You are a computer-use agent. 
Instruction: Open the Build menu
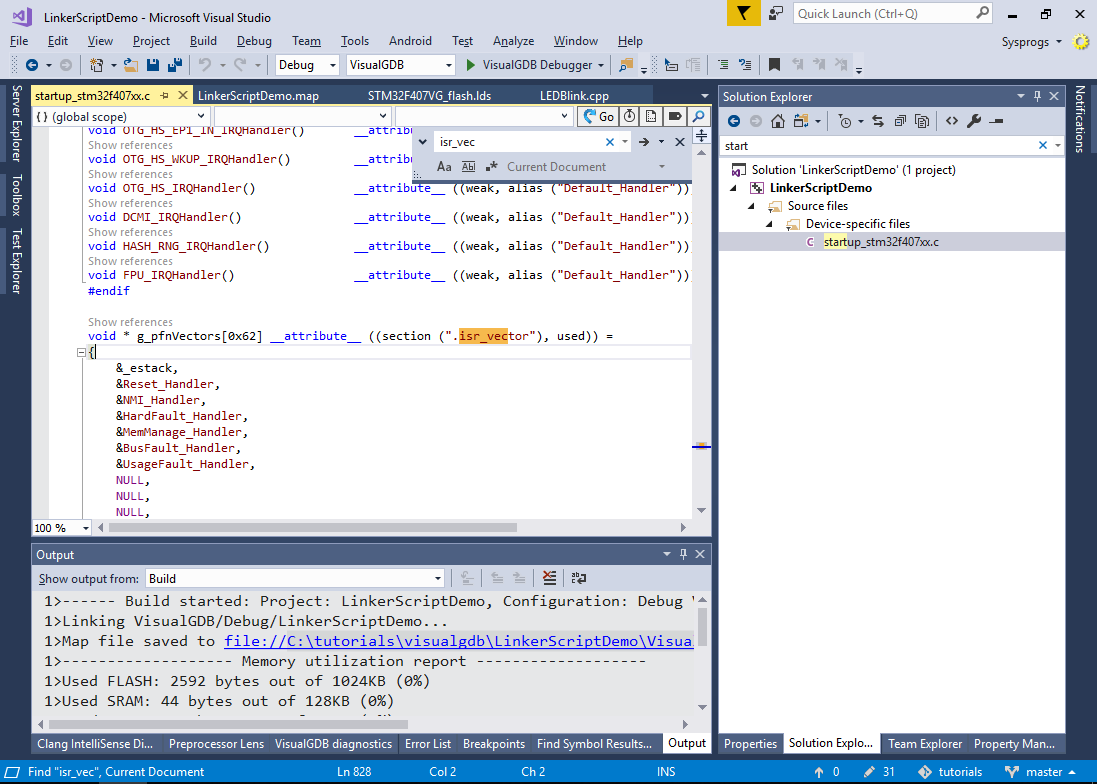click(203, 41)
